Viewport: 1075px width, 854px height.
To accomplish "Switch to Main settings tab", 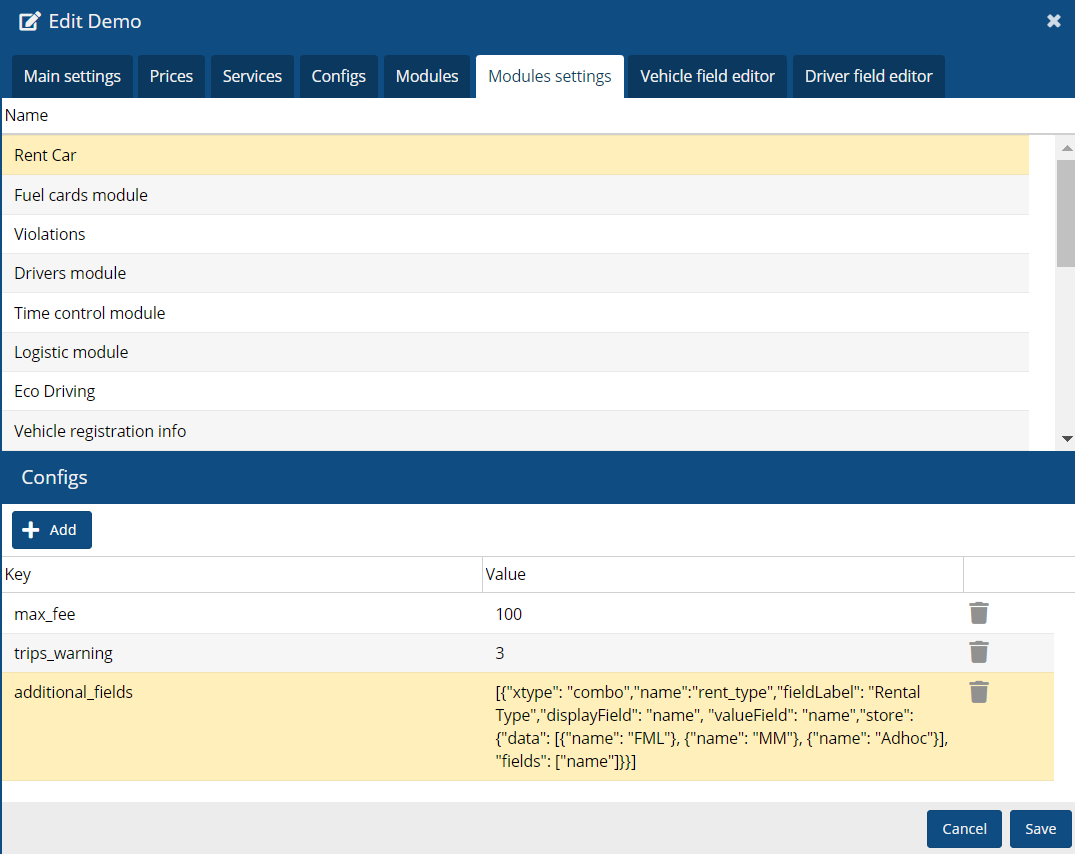I will [72, 77].
